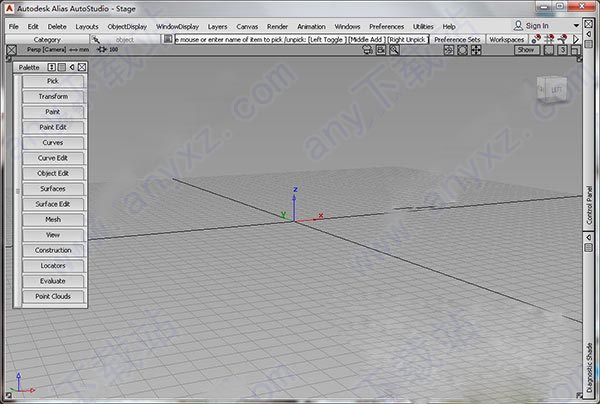600x404 pixels.
Task: Select the viewport zoom magnifier icon
Action: pyautogui.click(x=394, y=50)
